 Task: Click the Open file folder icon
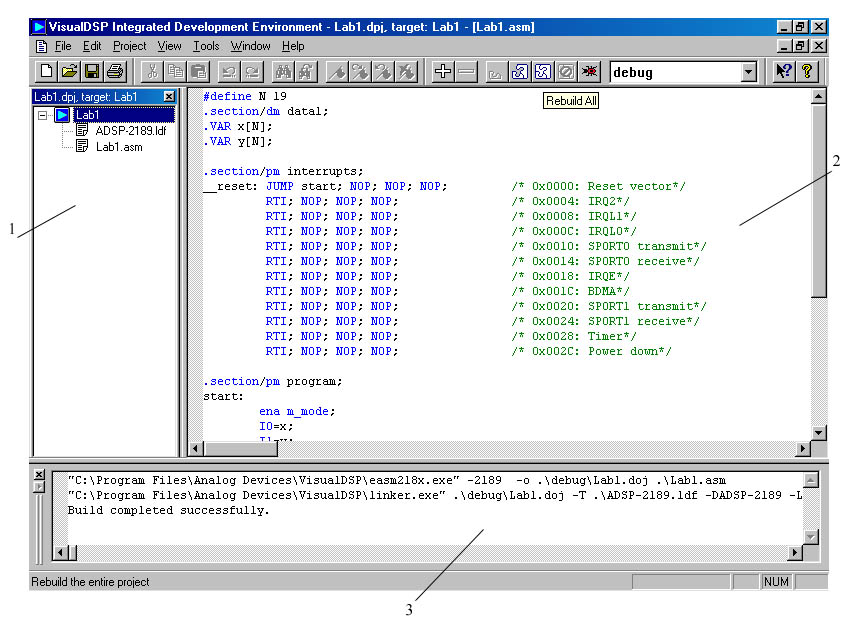pos(69,72)
